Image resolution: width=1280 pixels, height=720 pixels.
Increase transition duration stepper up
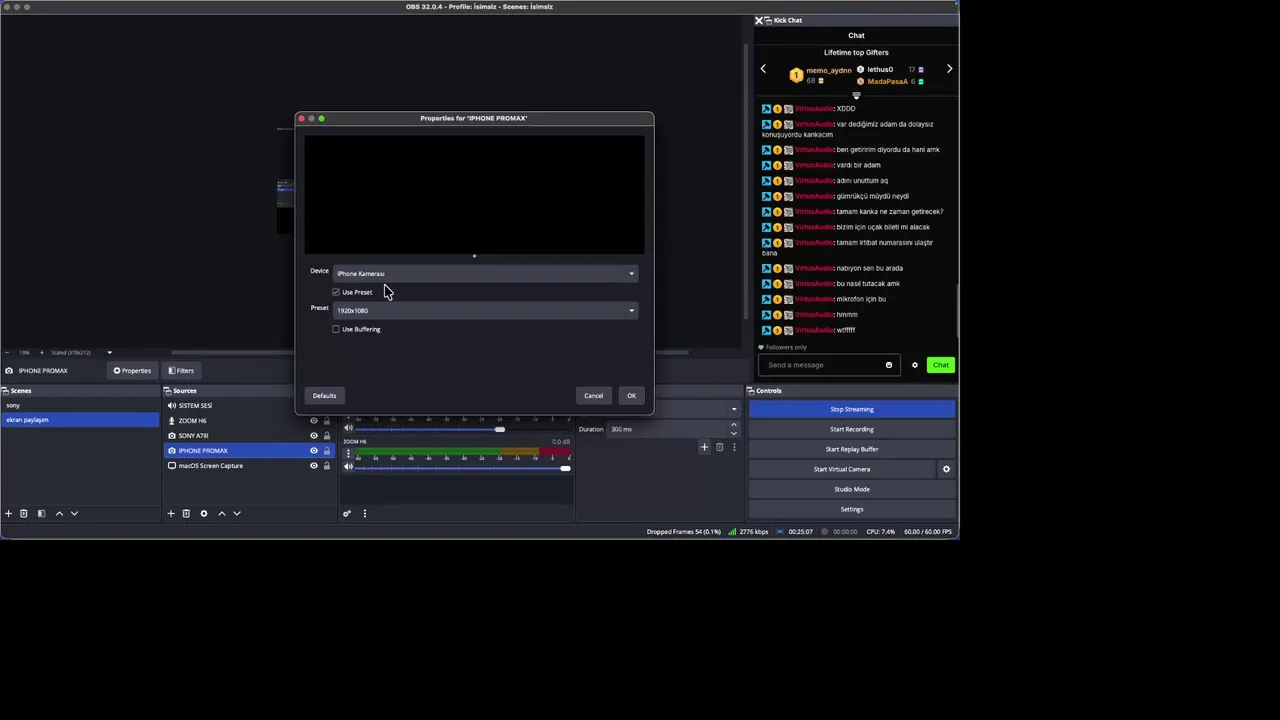[x=734, y=425]
